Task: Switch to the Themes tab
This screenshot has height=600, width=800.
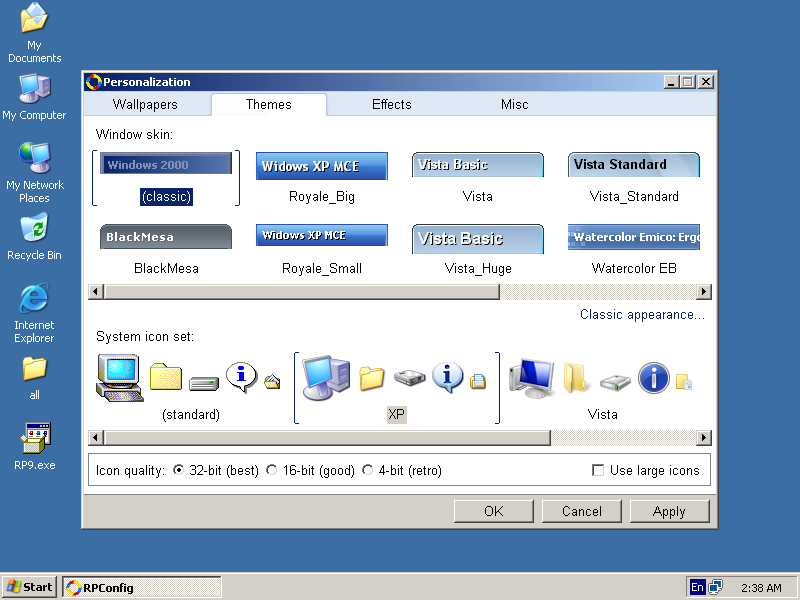Action: coord(268,105)
